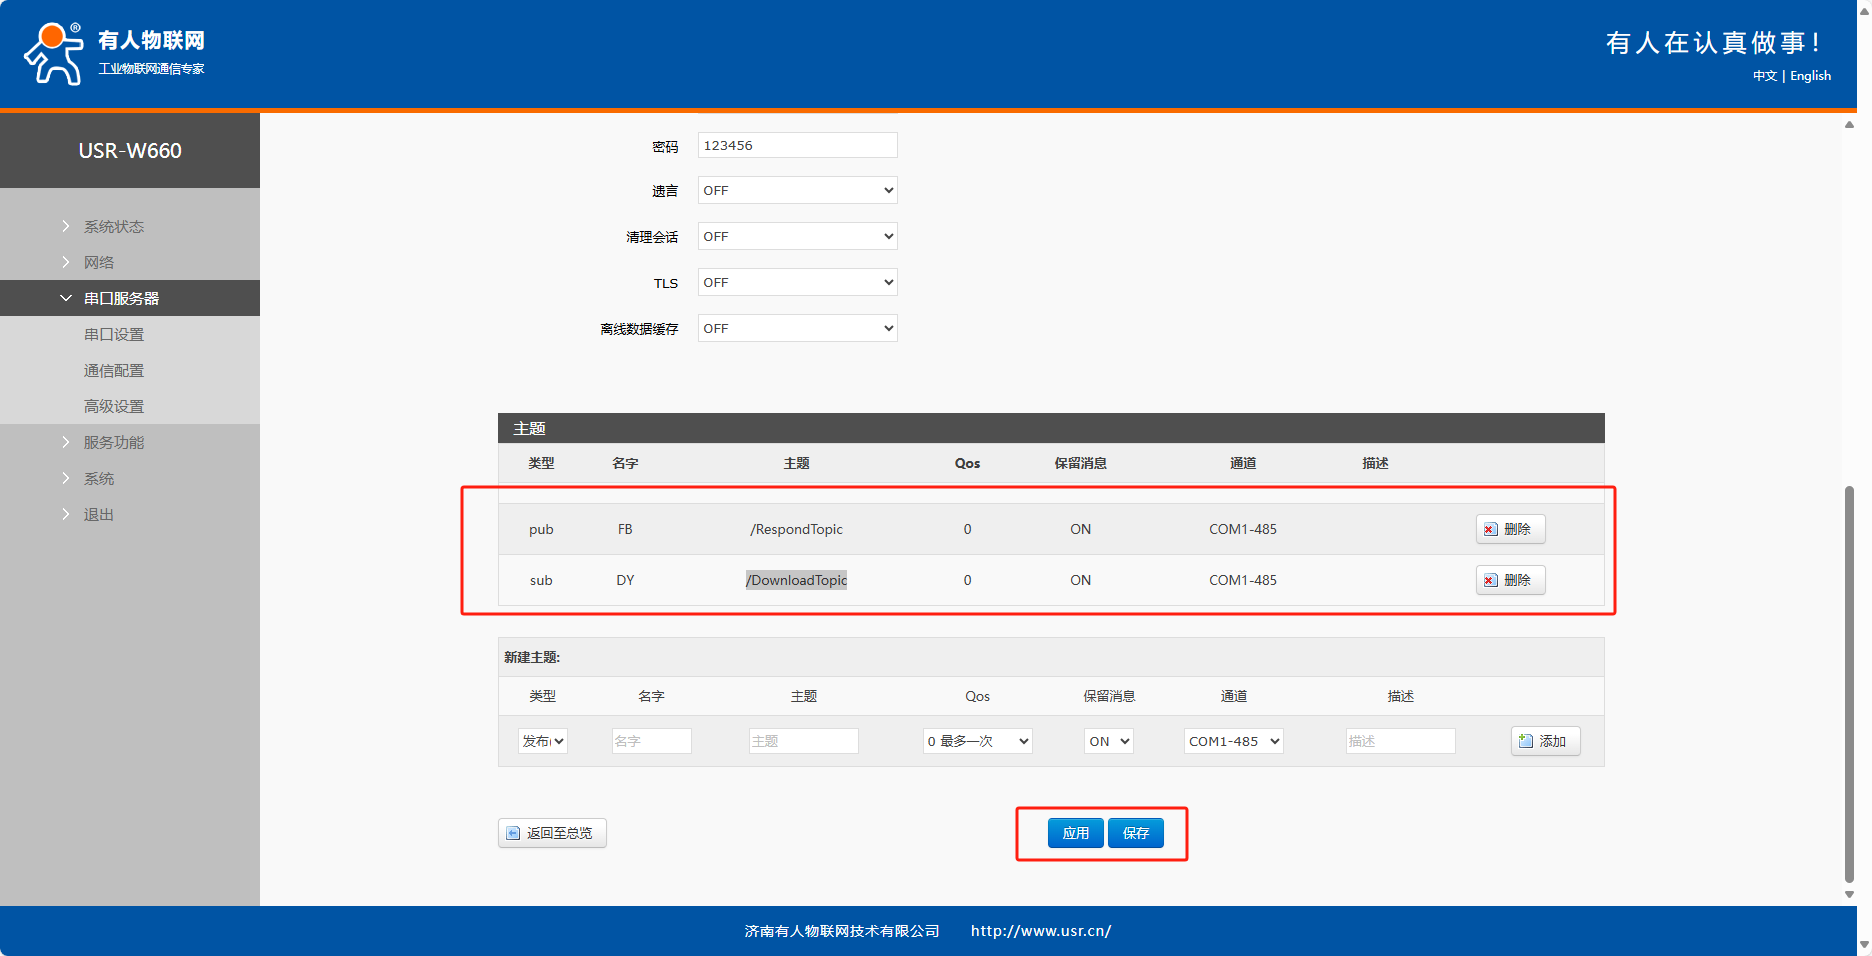Open the 清理会话 dropdown
Viewport: 1872px width, 956px height.
(797, 236)
